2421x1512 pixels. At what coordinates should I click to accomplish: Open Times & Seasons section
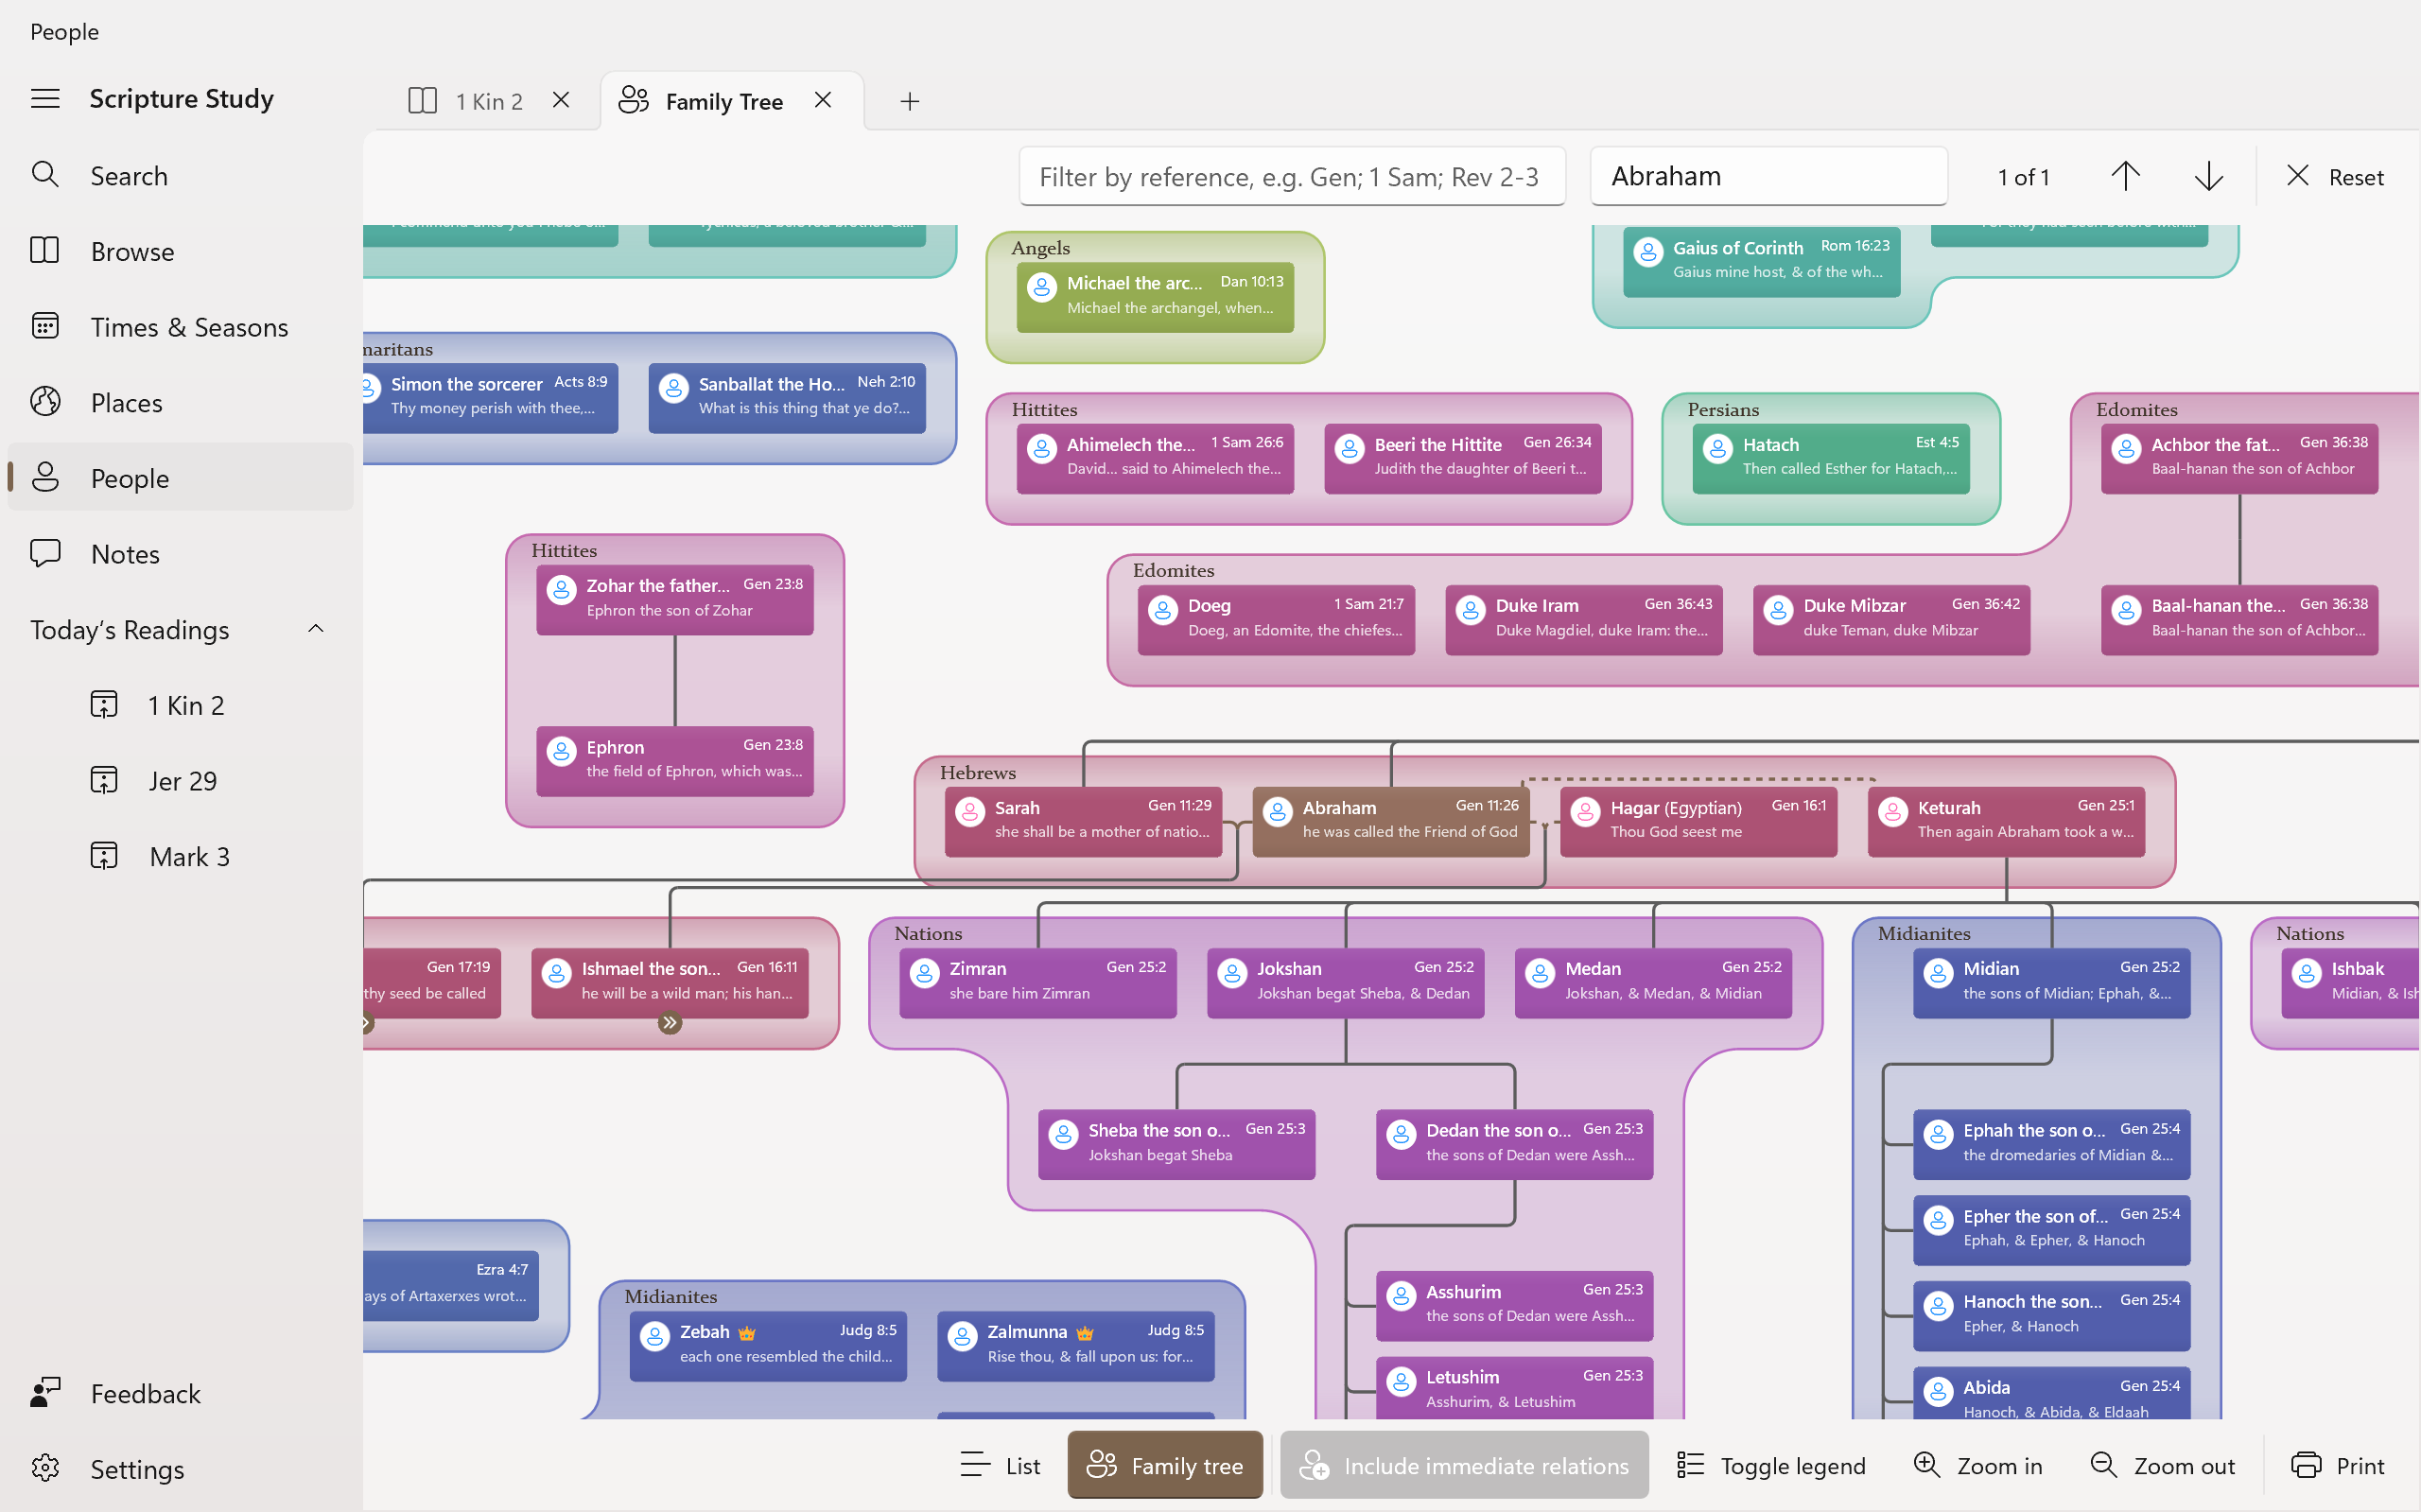point(181,327)
